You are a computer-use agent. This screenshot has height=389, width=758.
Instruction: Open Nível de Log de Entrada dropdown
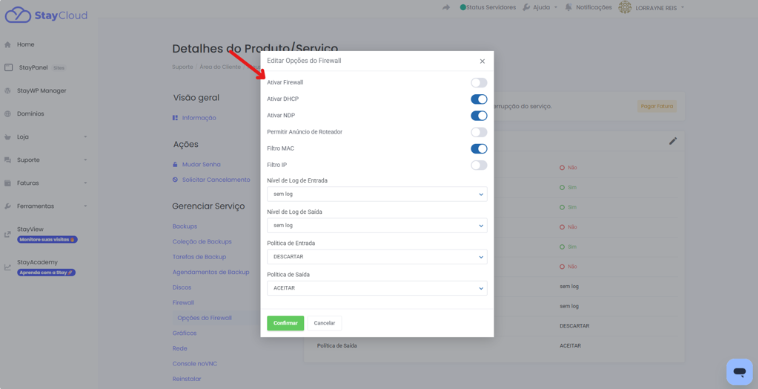(377, 194)
